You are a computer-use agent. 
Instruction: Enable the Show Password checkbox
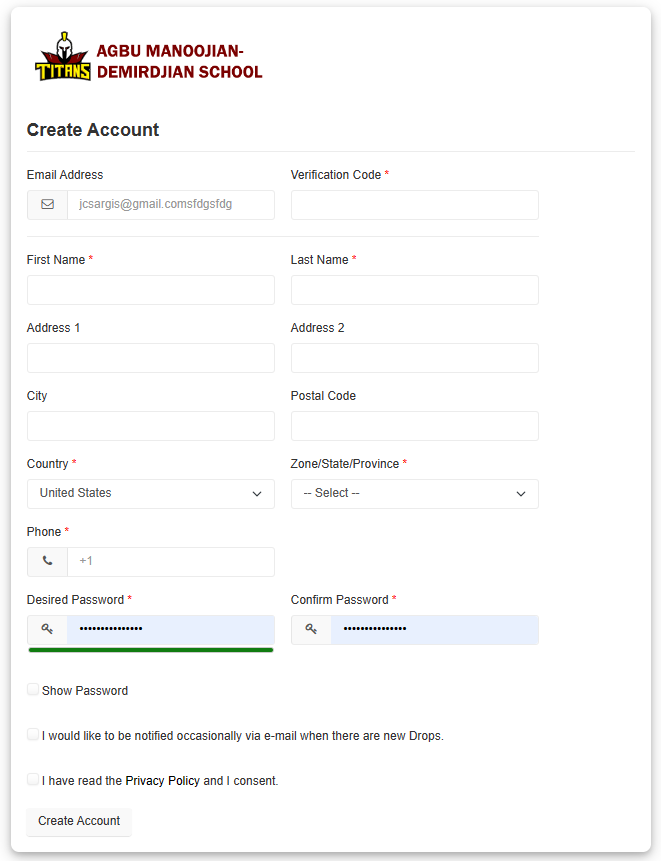click(32, 689)
